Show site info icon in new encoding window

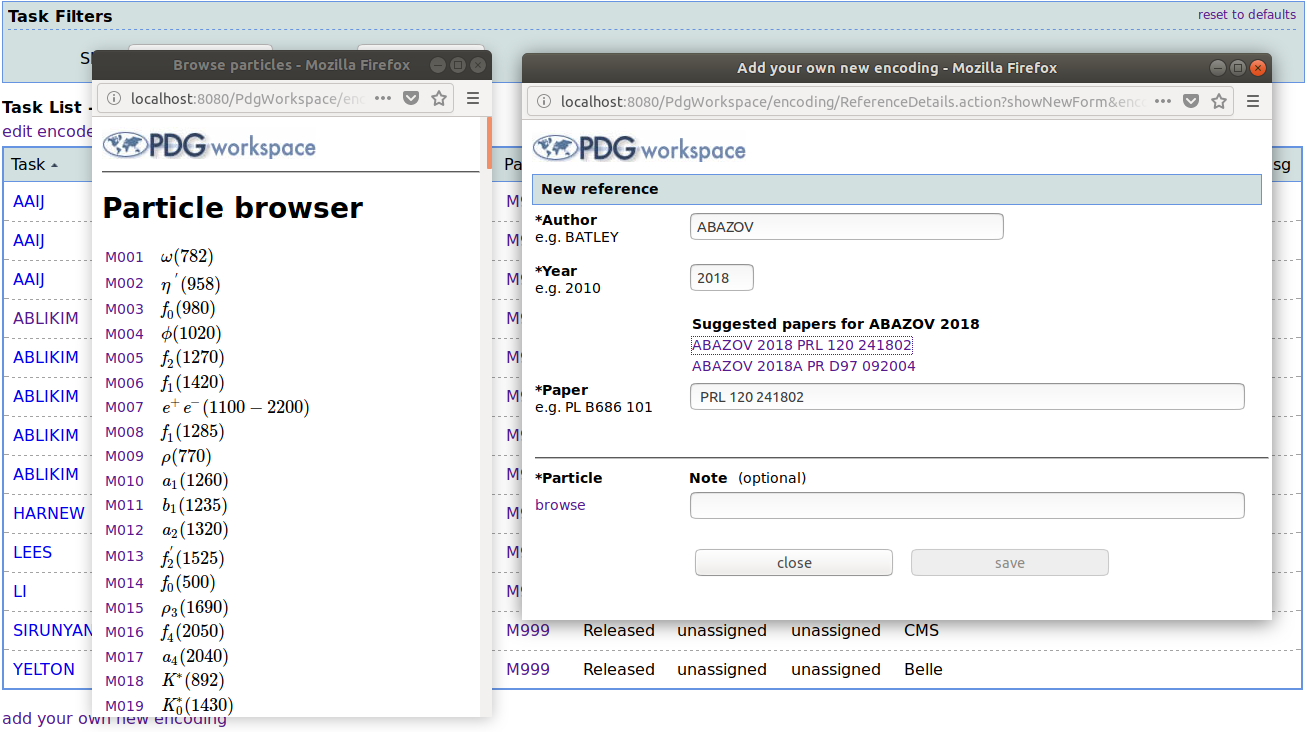(544, 101)
